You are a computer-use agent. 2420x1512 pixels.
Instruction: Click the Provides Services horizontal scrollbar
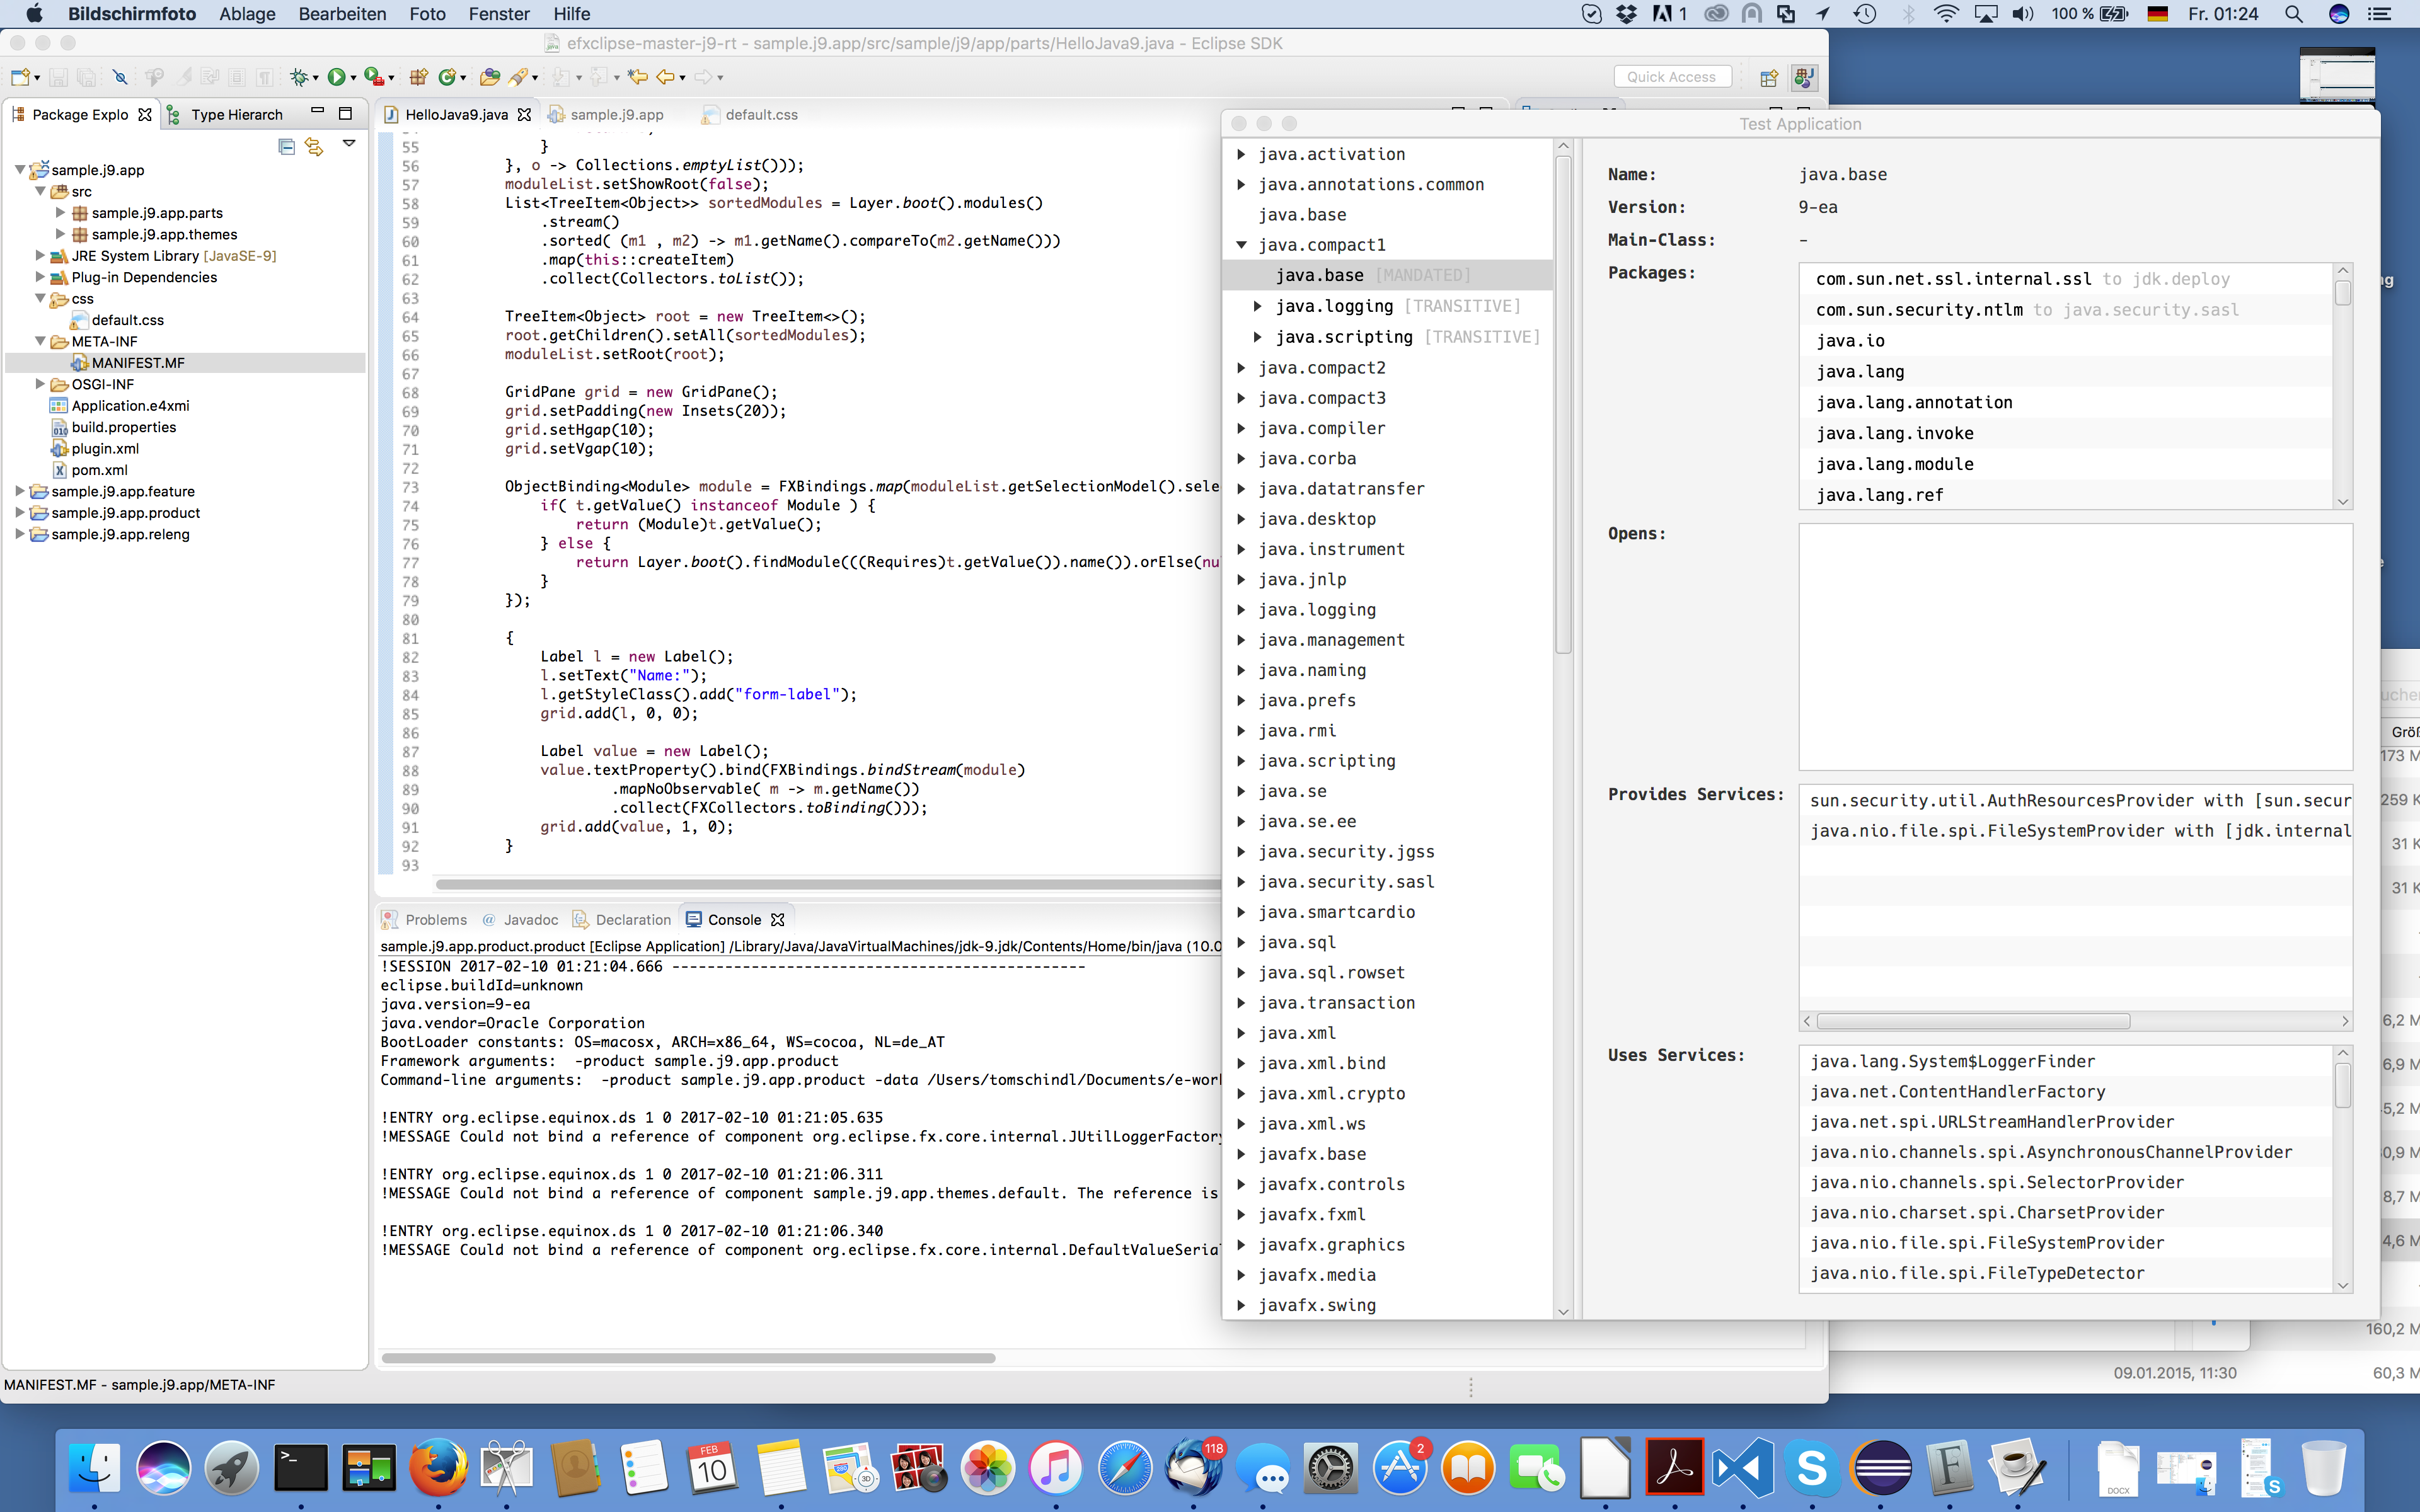coord(1972,1021)
